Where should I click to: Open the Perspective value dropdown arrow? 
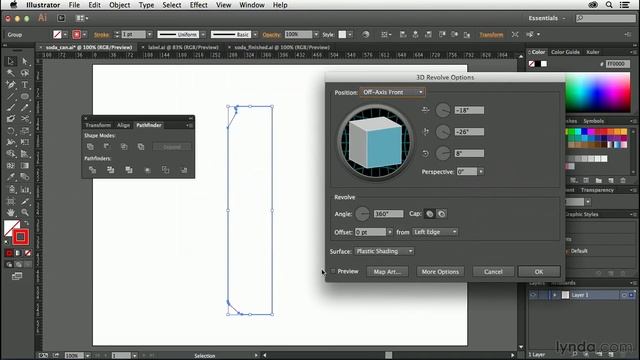point(481,172)
